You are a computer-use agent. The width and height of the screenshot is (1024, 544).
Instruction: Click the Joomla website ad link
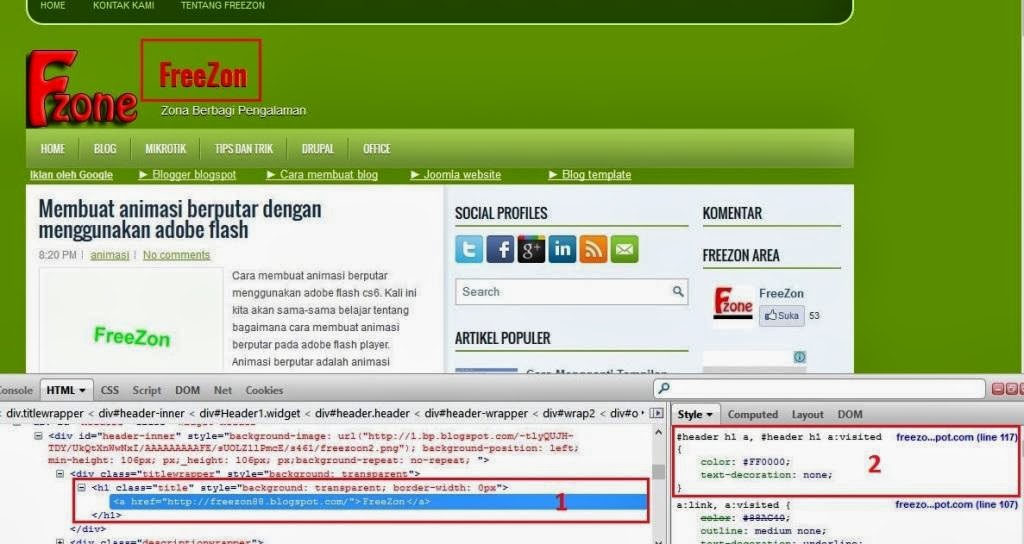click(x=456, y=174)
